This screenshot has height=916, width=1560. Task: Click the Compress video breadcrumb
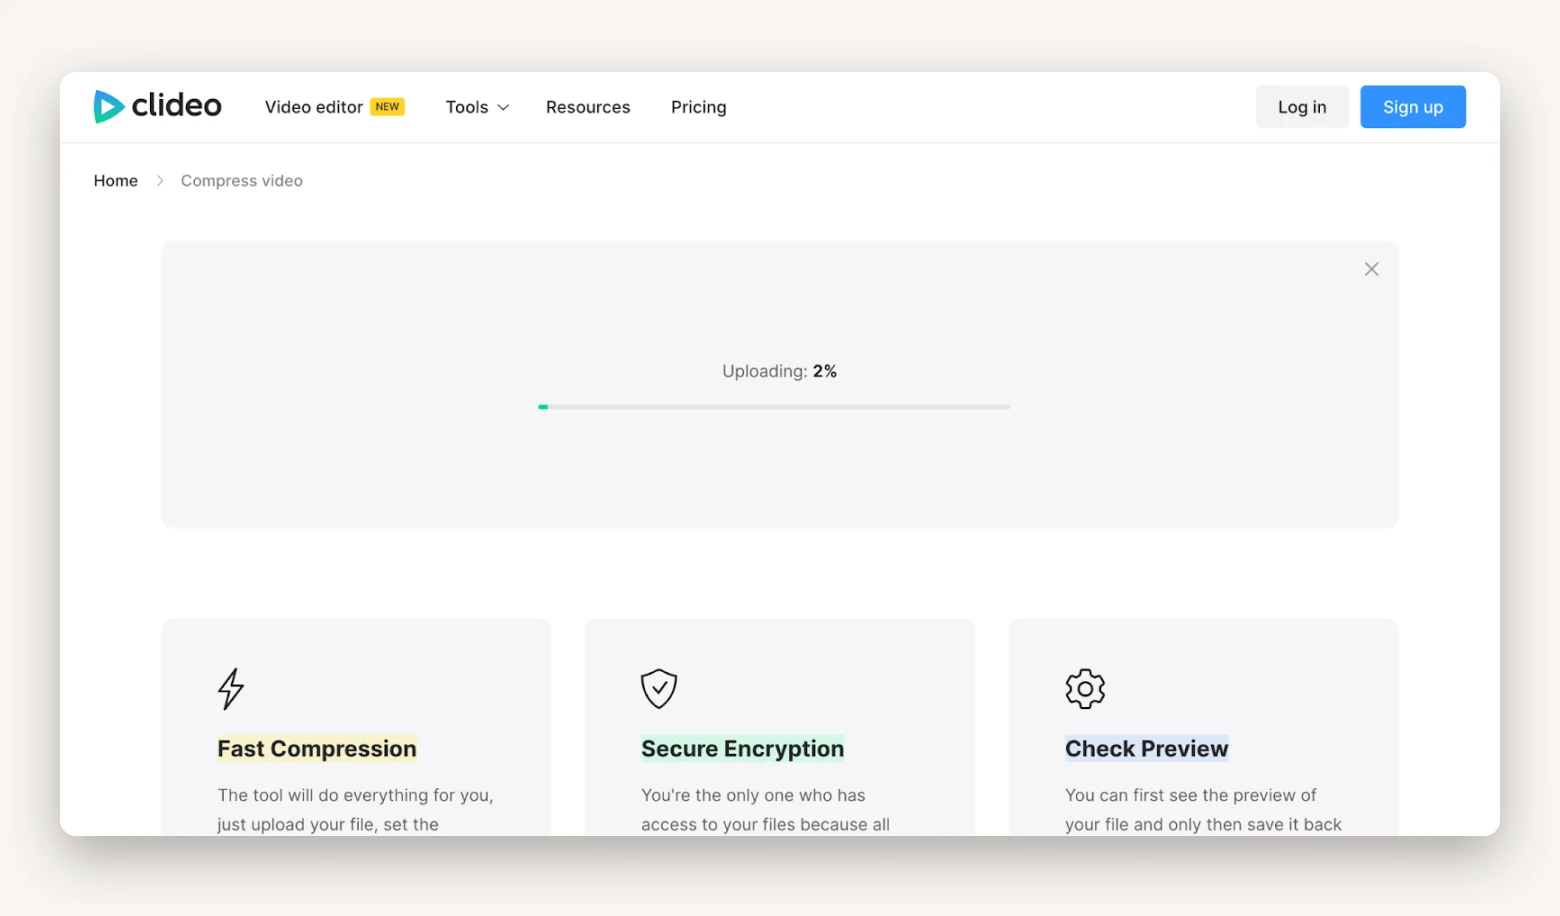pyautogui.click(x=241, y=181)
